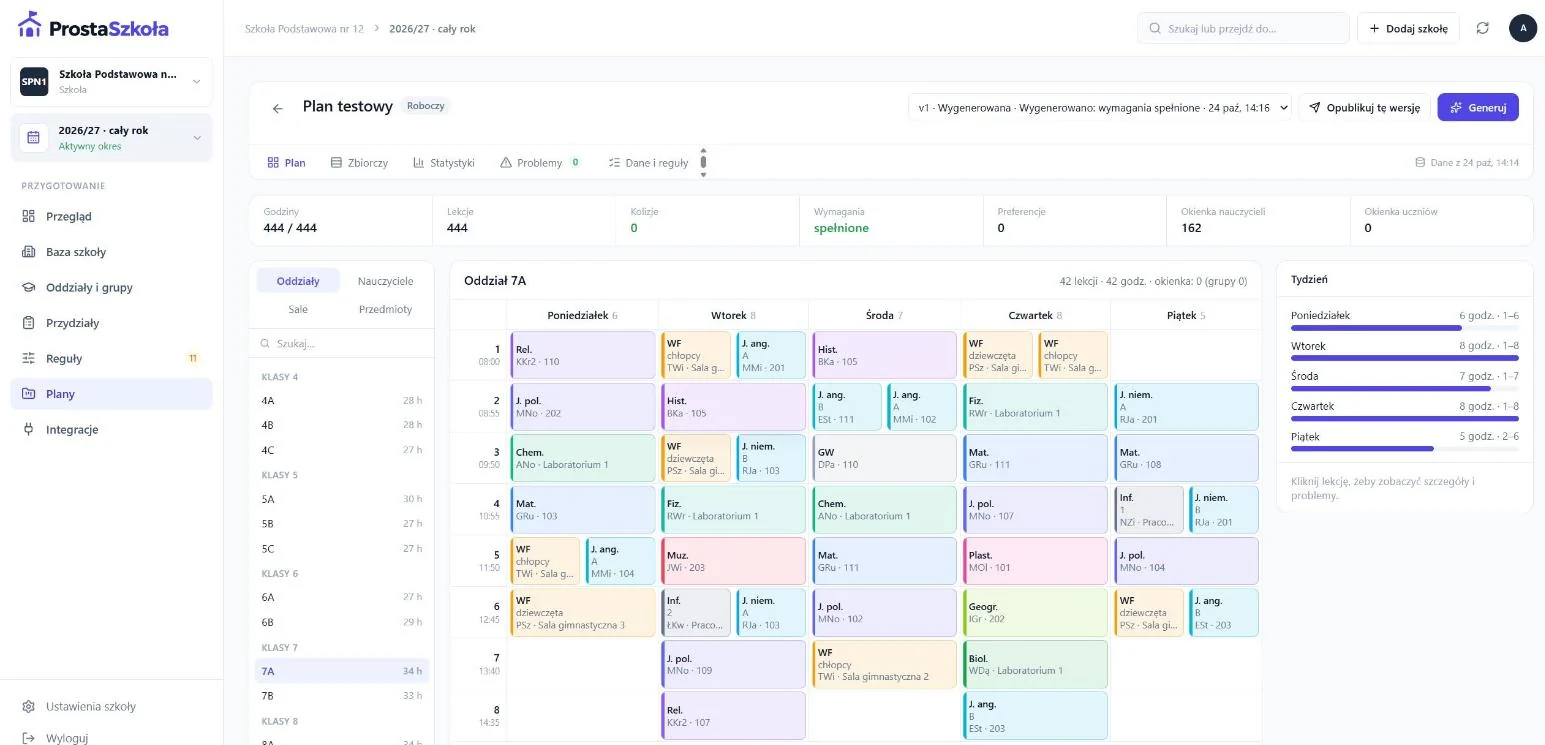1545x745 pixels.
Task: Switch to the Statystyki tab
Action: point(444,163)
